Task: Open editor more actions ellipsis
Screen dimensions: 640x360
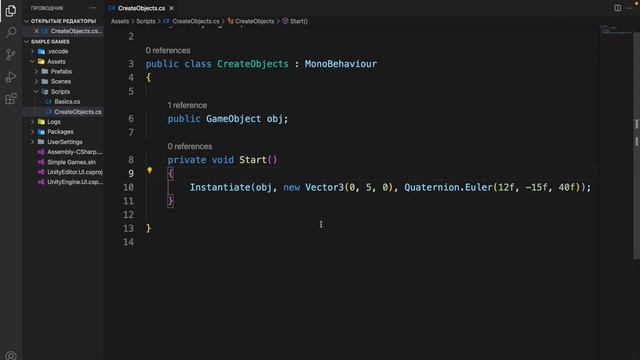Action: click(x=629, y=8)
